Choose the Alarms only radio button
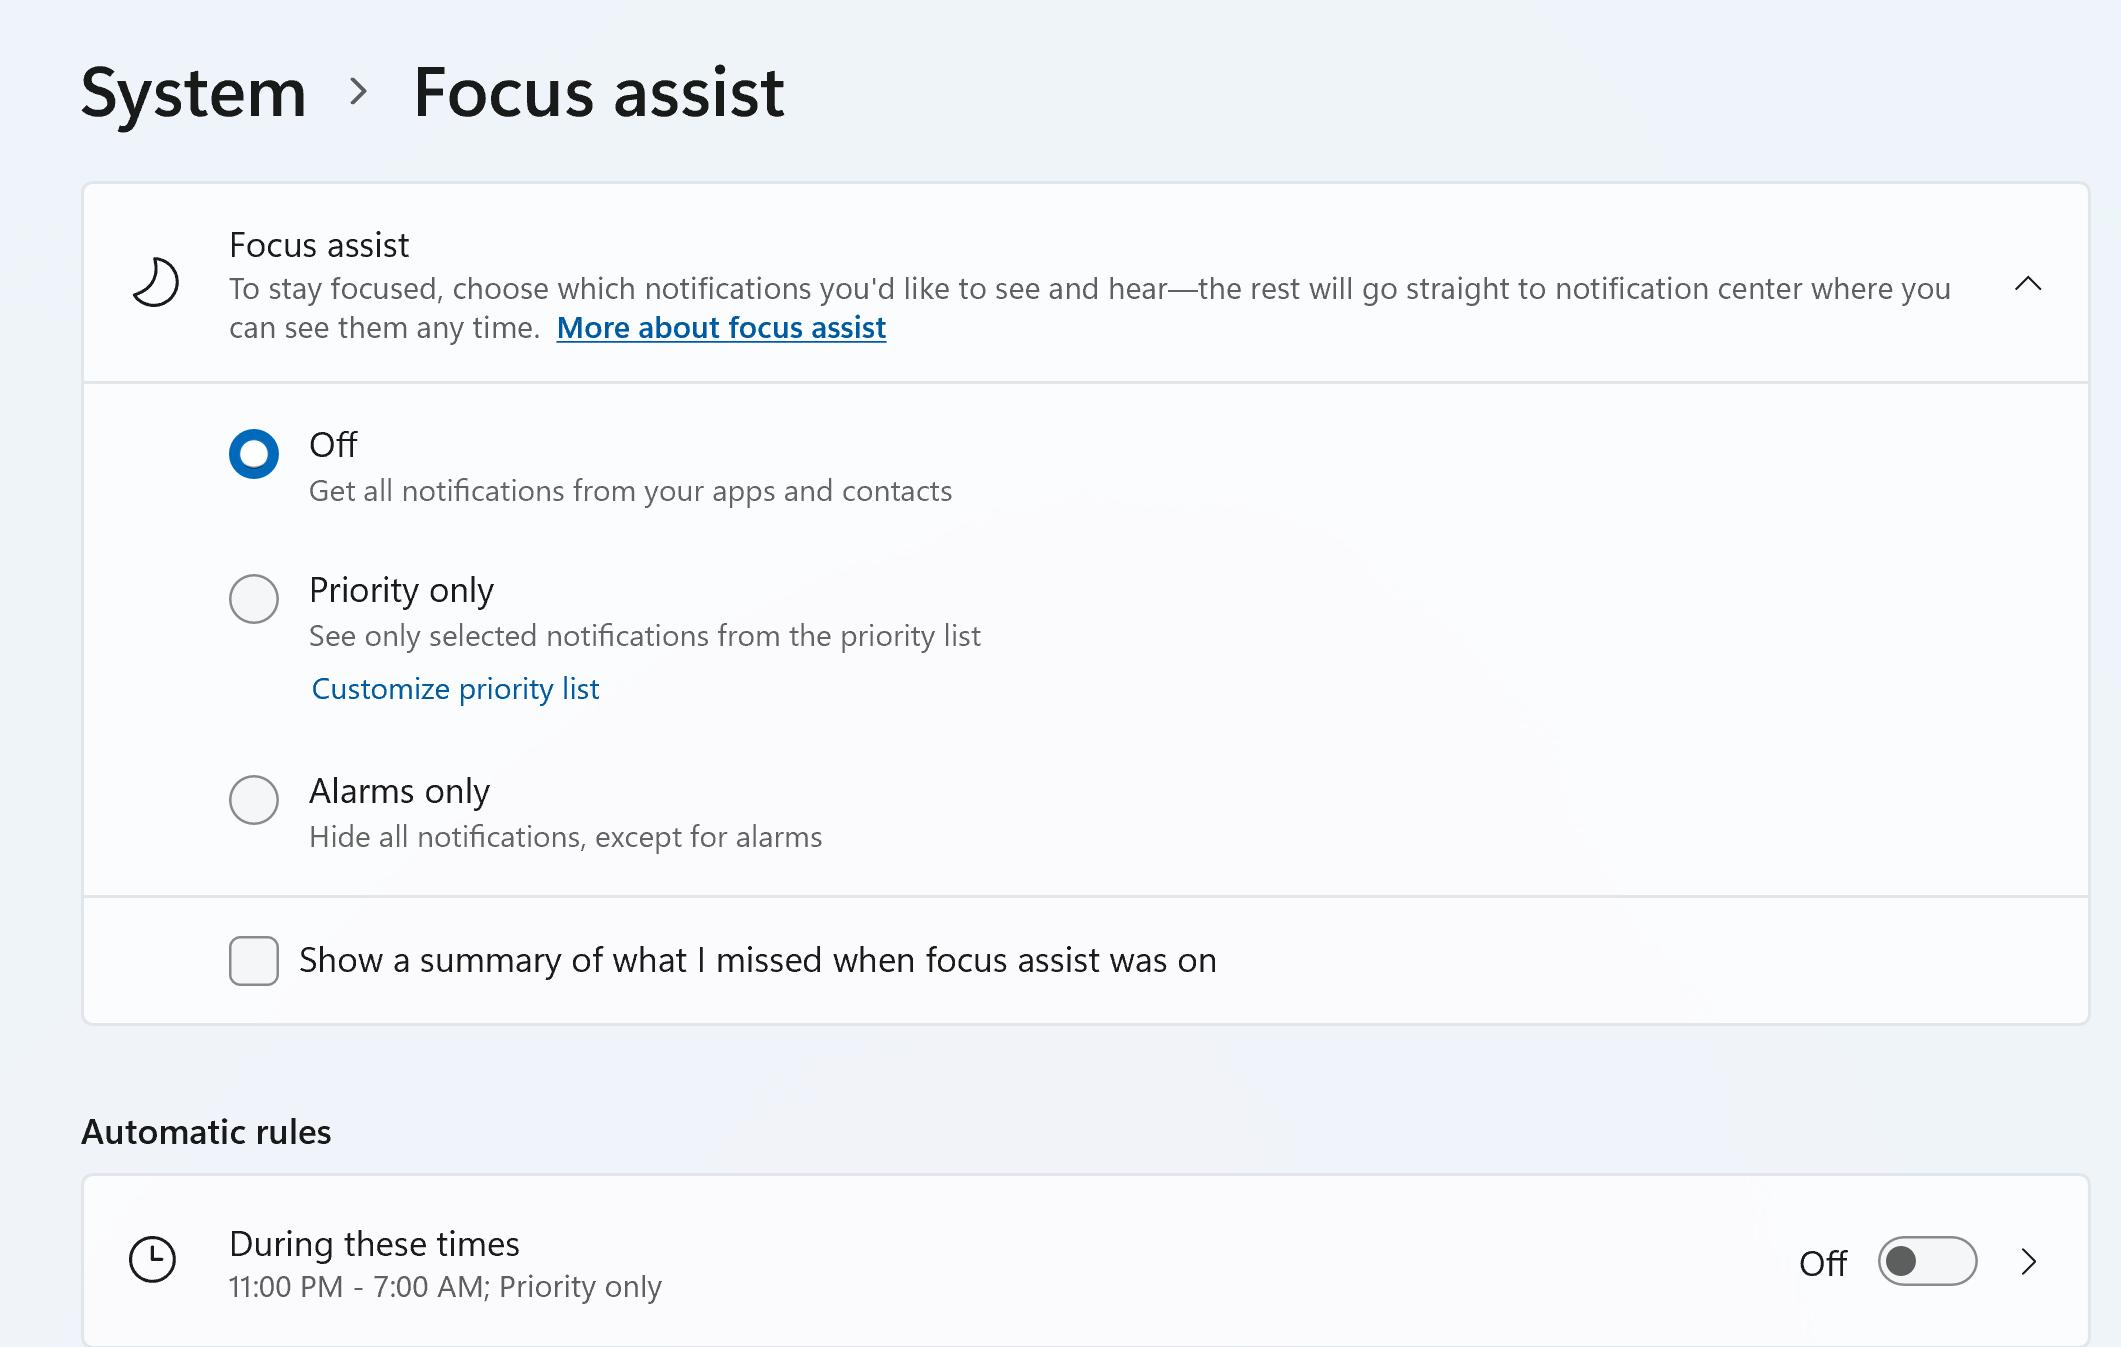The image size is (2121, 1347). pyautogui.click(x=254, y=800)
